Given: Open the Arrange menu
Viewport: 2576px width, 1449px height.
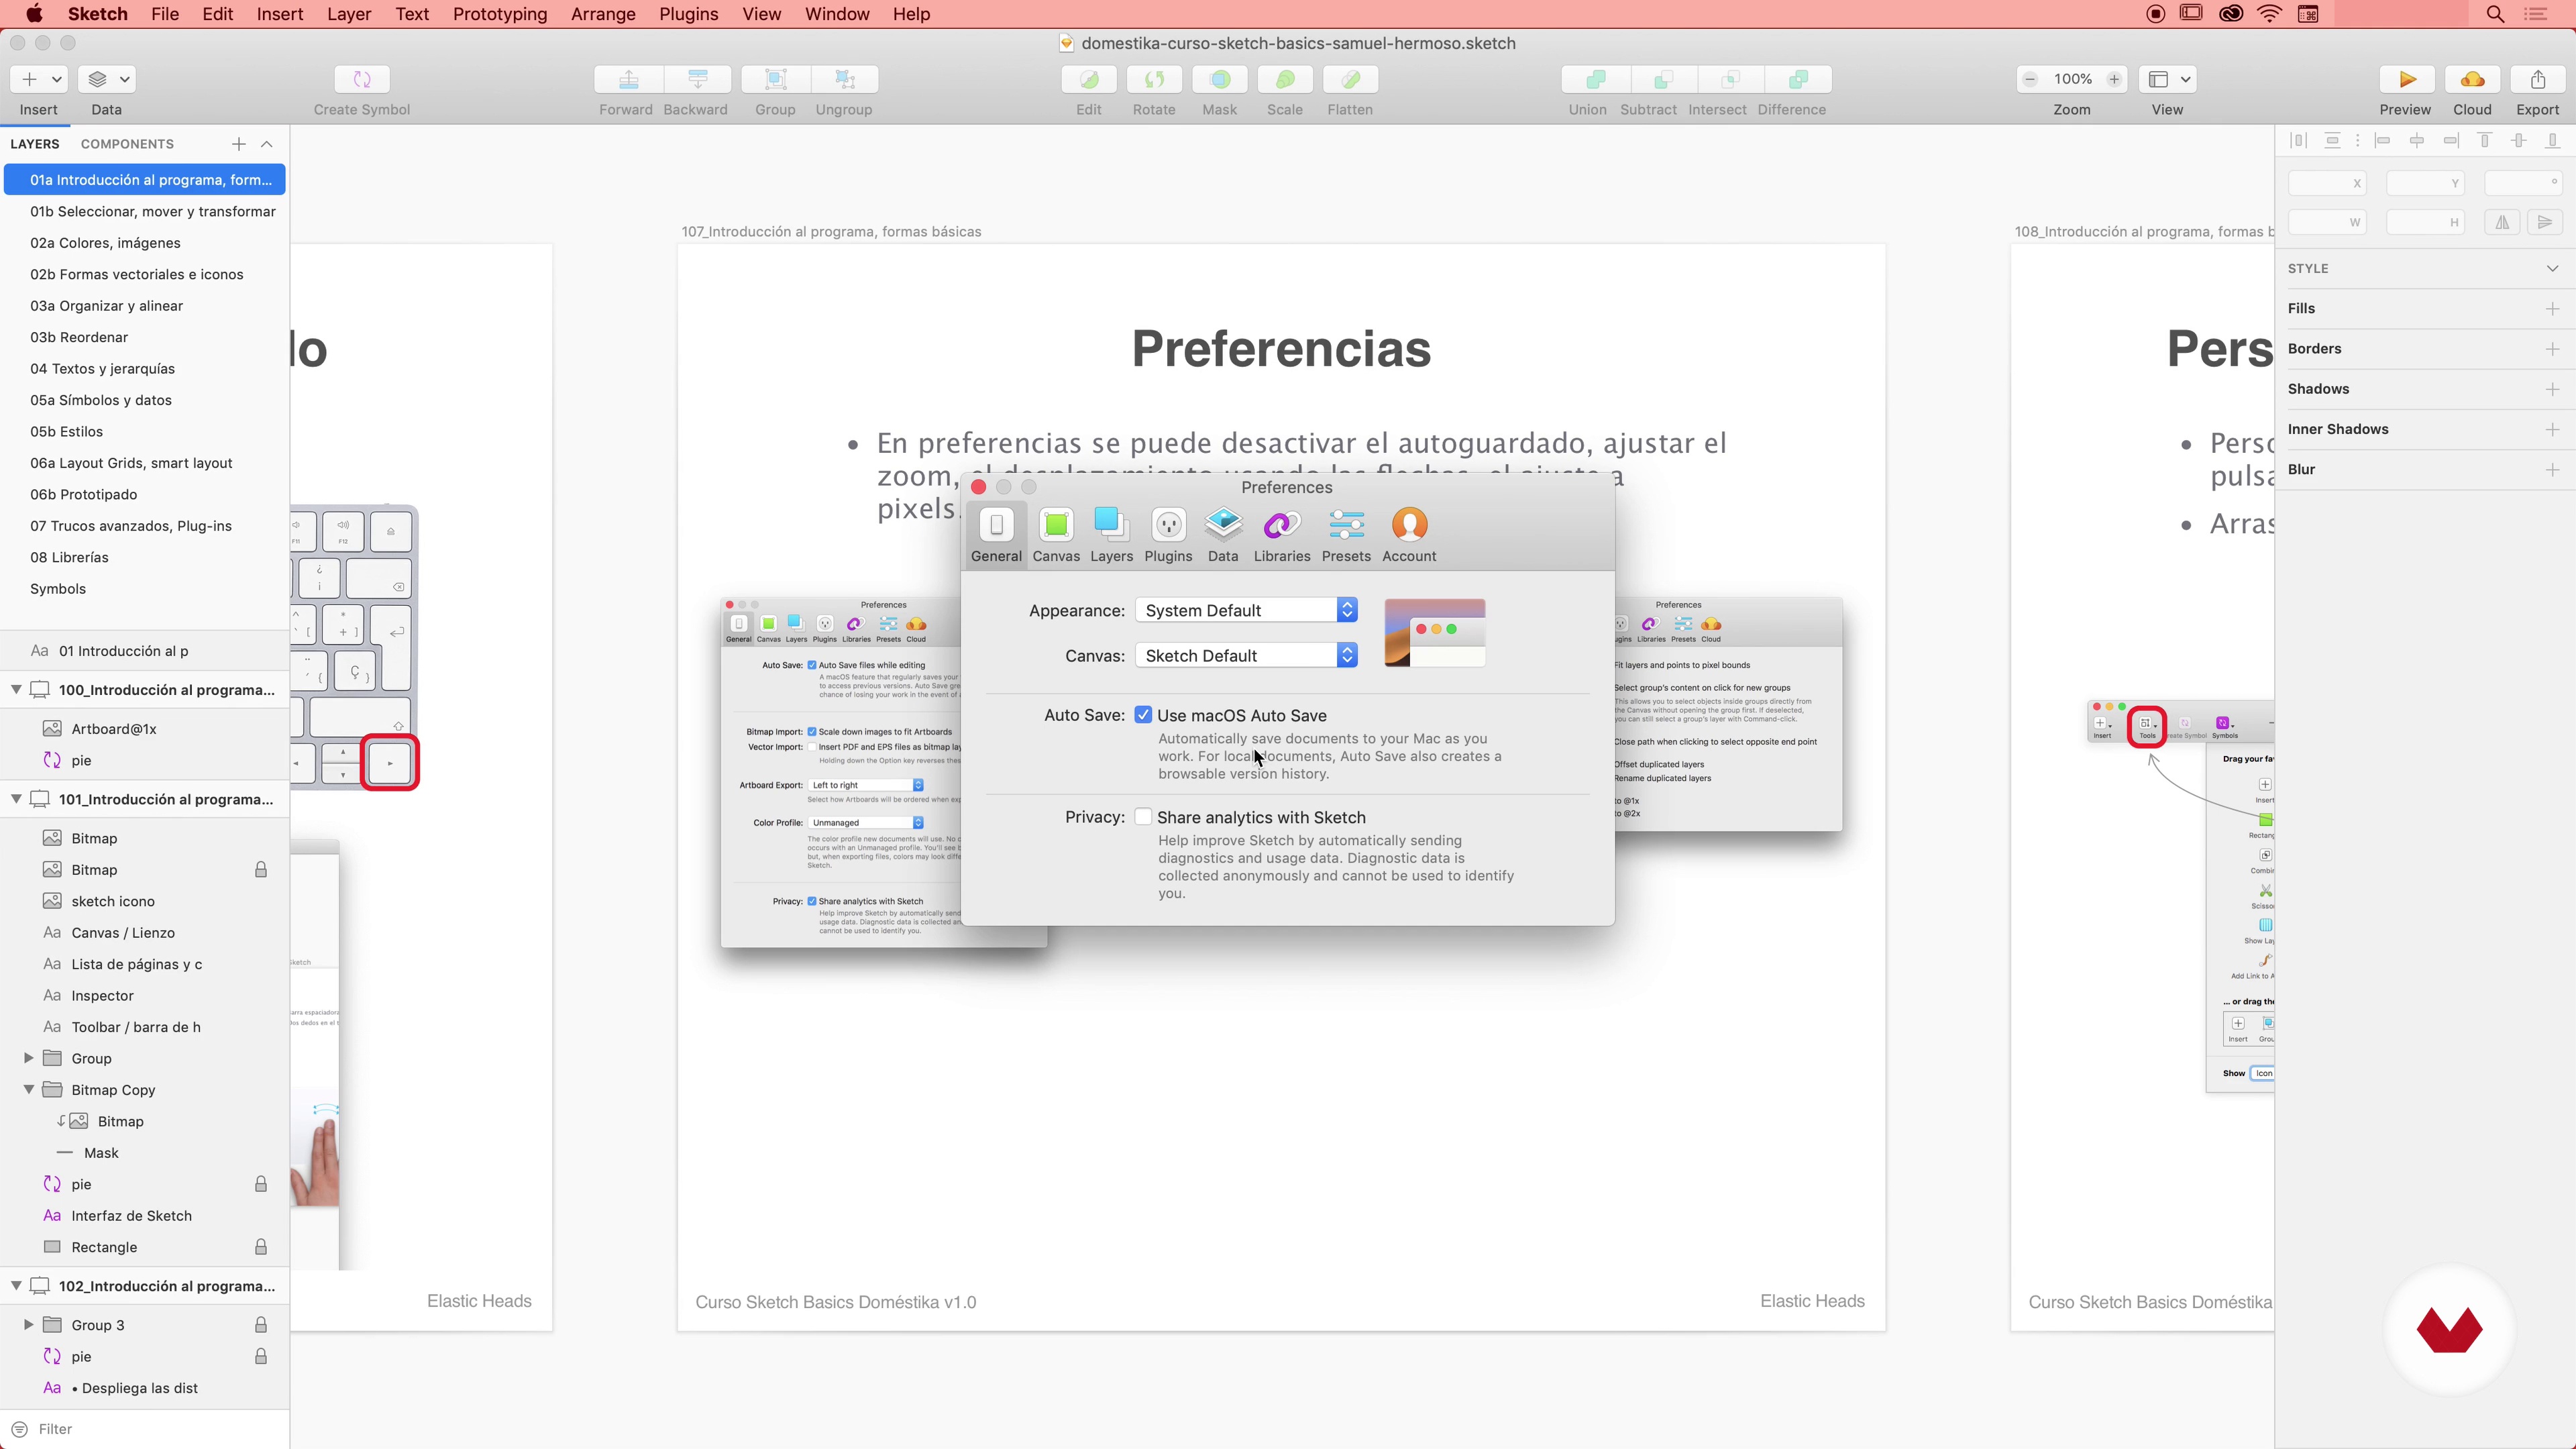Looking at the screenshot, I should 603,14.
